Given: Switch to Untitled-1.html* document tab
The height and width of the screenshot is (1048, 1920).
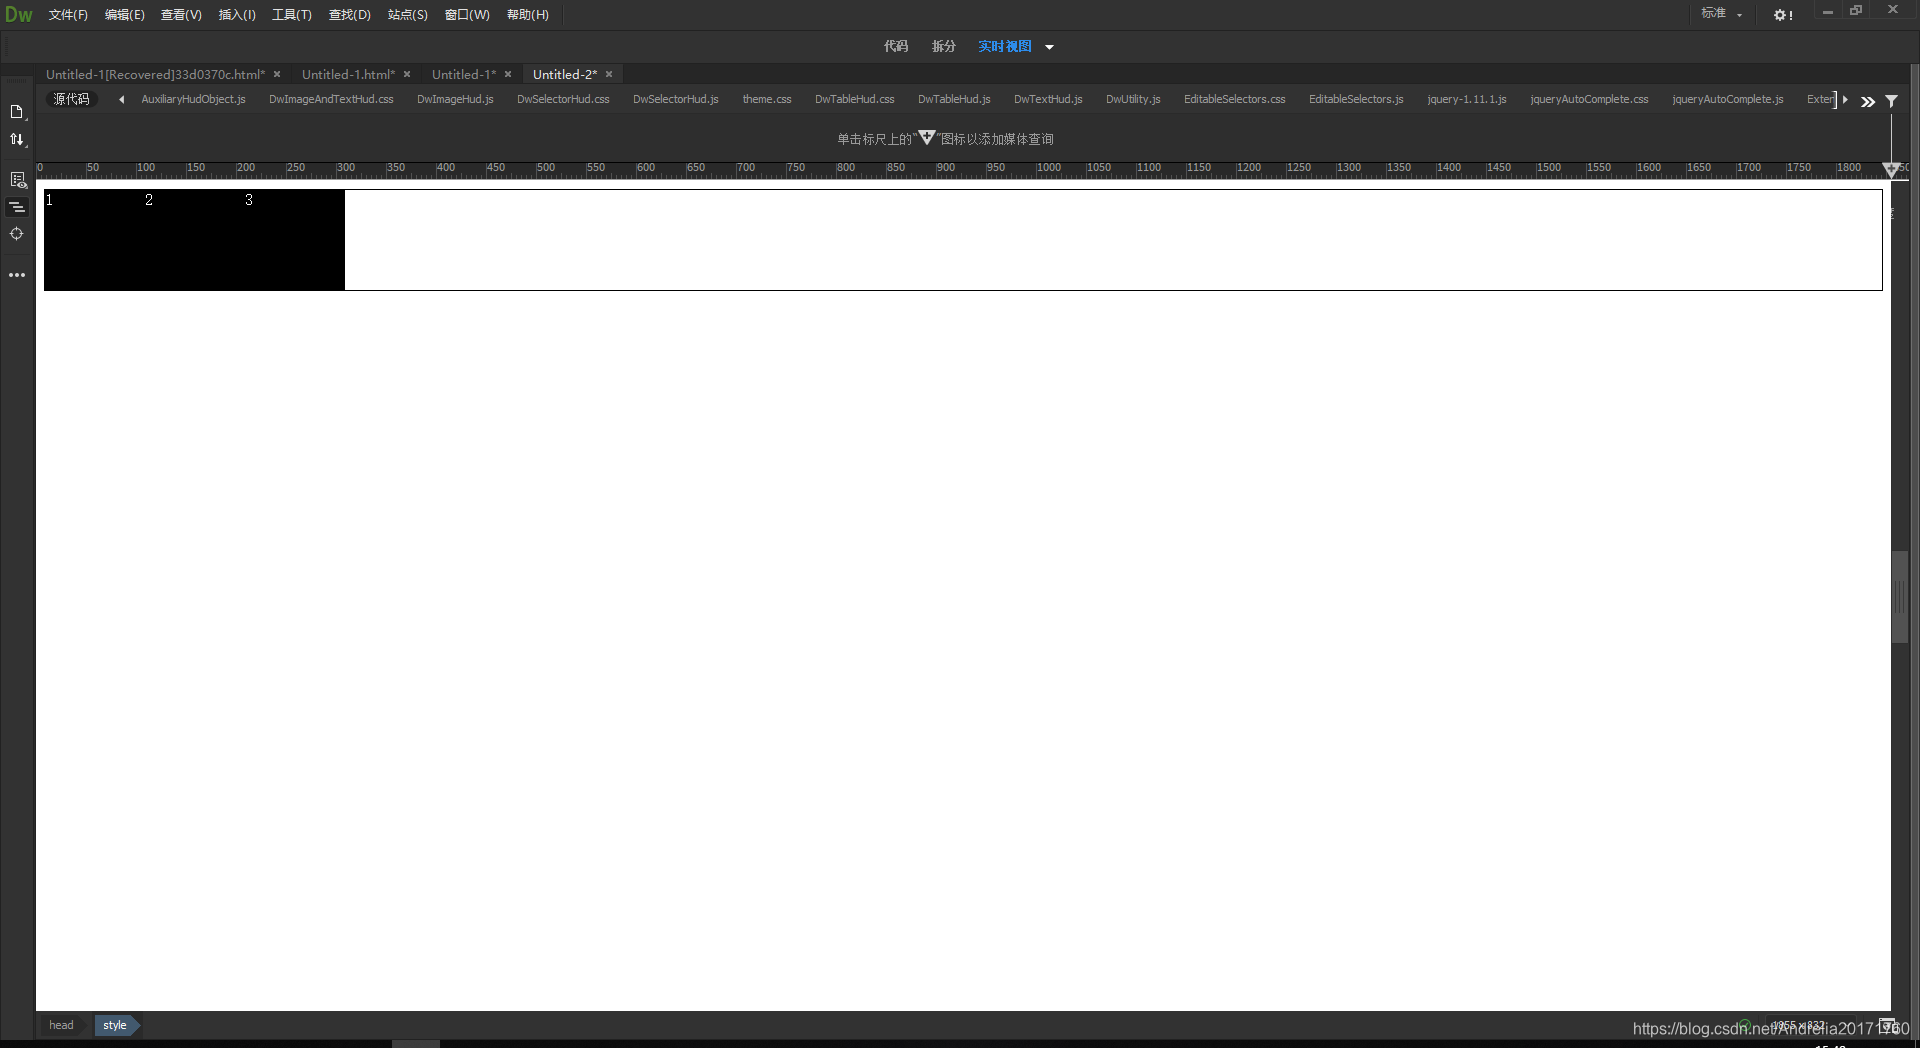Looking at the screenshot, I should (x=348, y=74).
